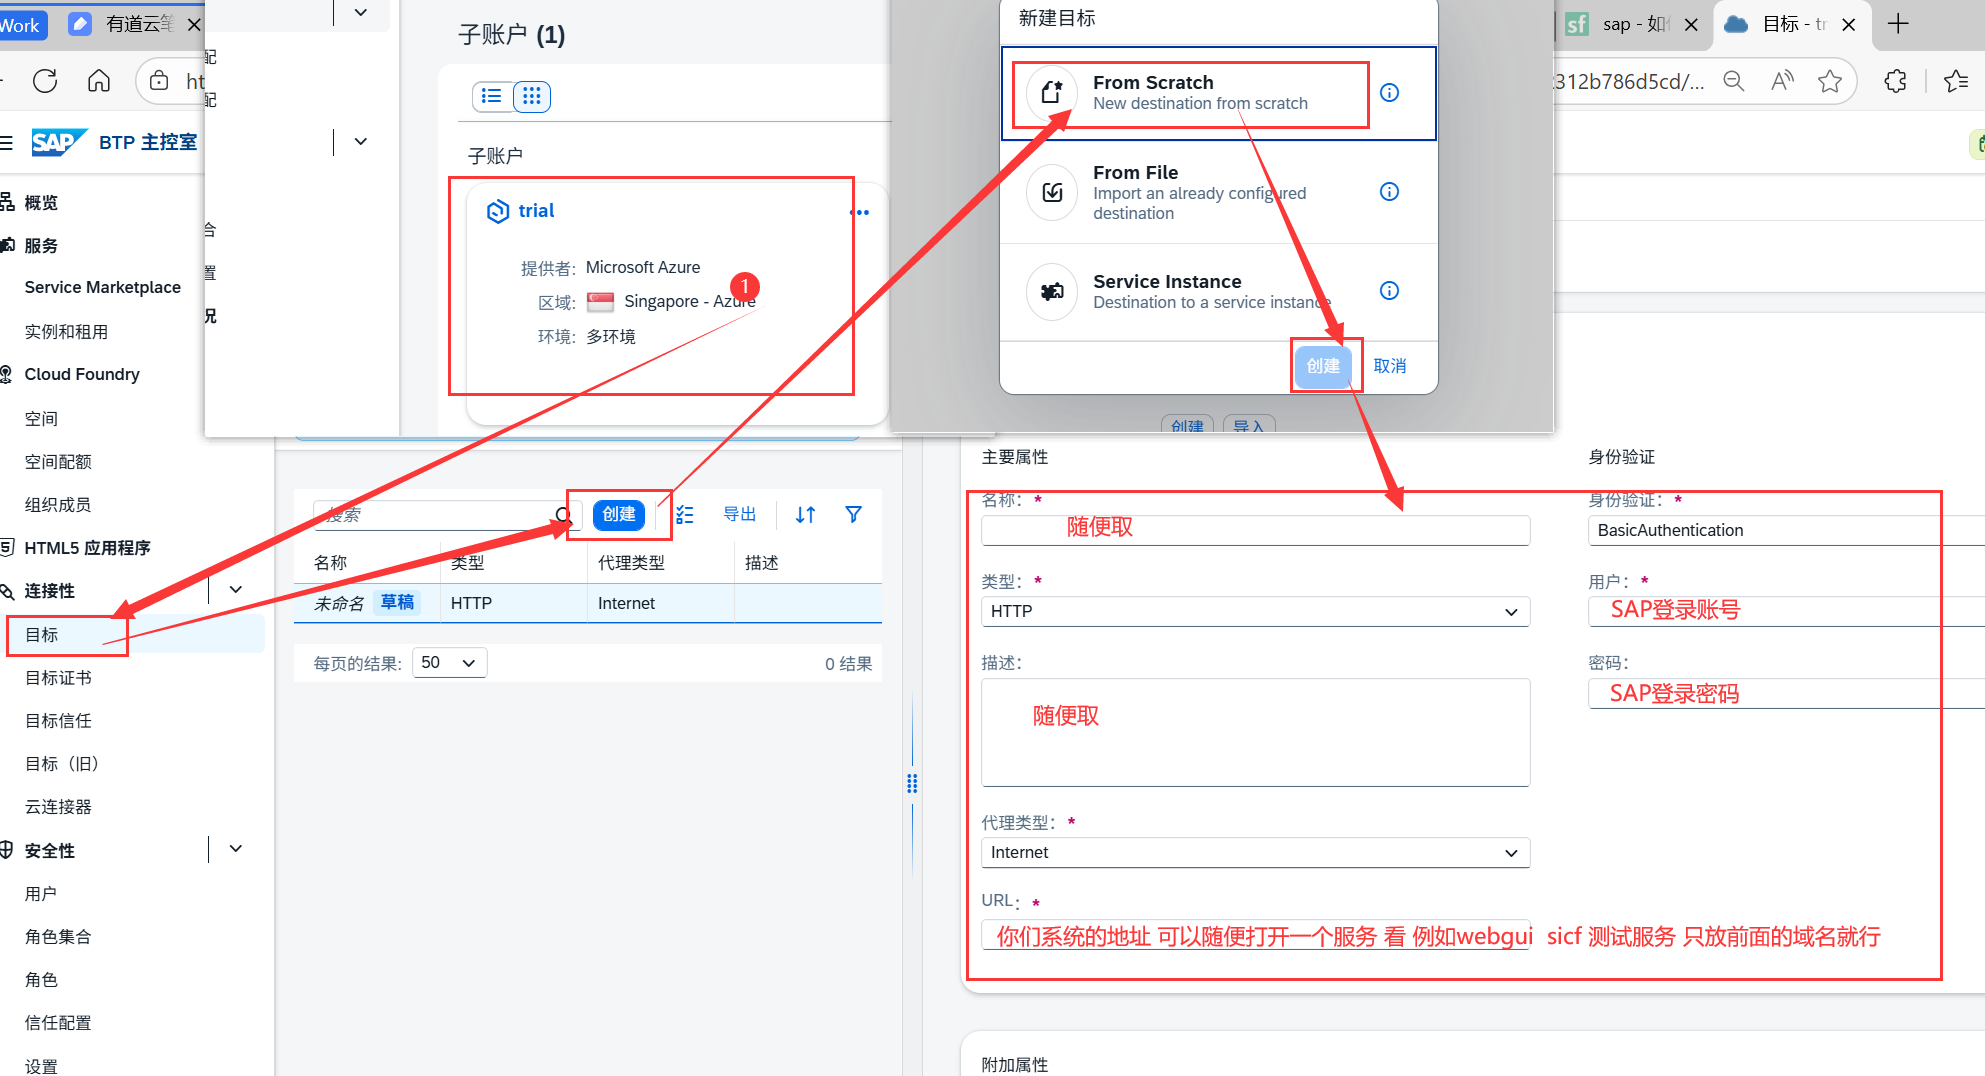Show info for From Scratch option

[x=1389, y=93]
